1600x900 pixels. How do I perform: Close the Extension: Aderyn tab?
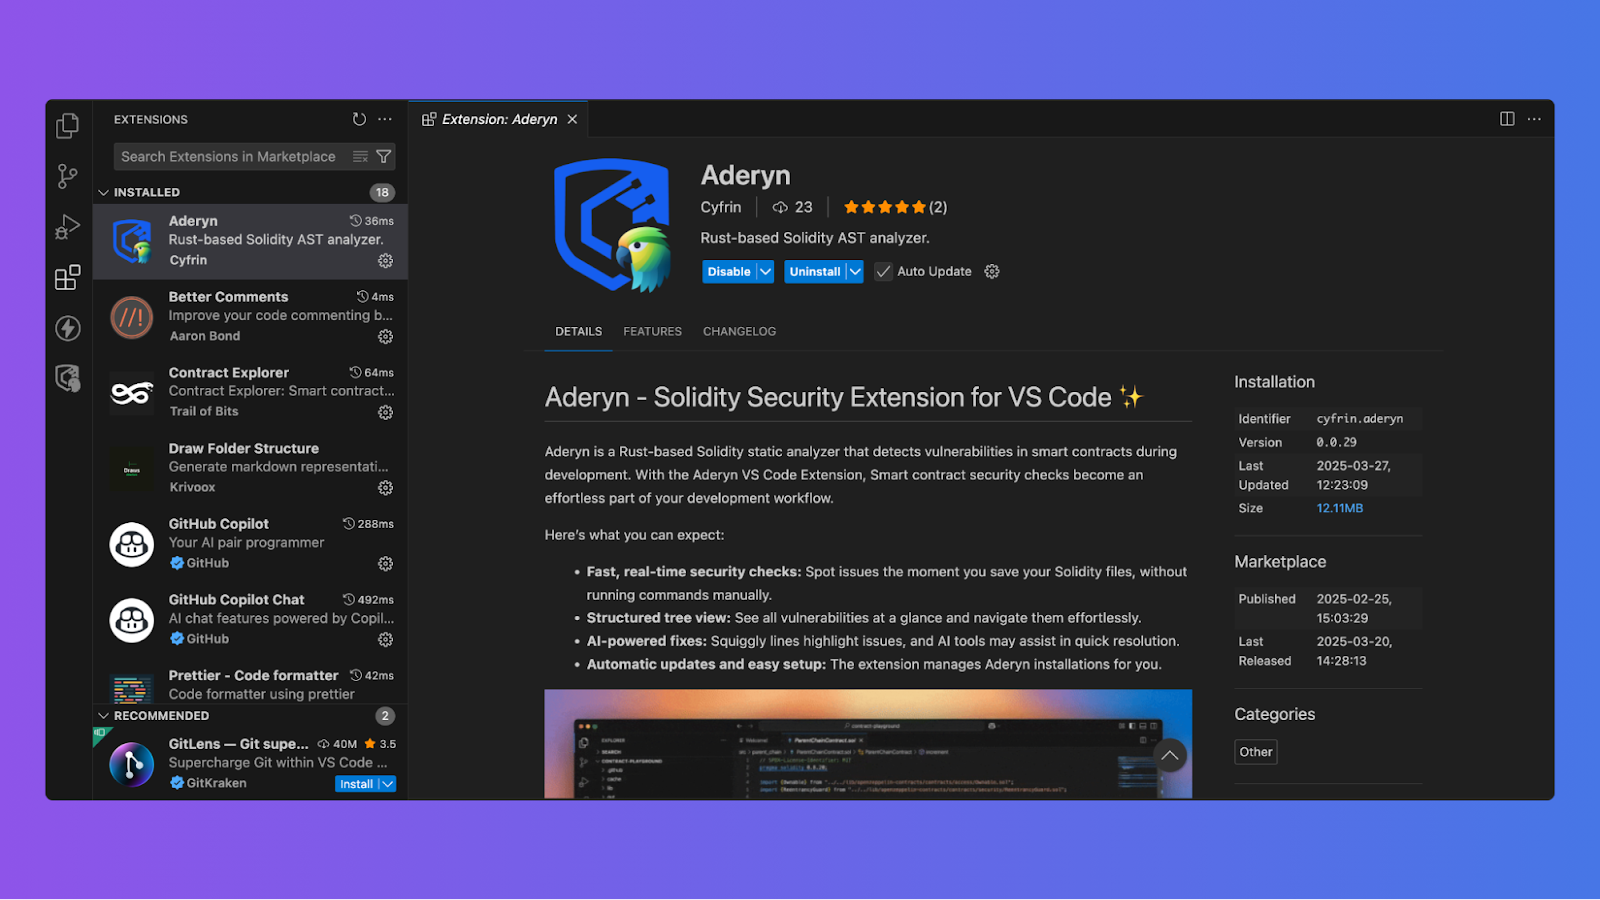point(572,119)
